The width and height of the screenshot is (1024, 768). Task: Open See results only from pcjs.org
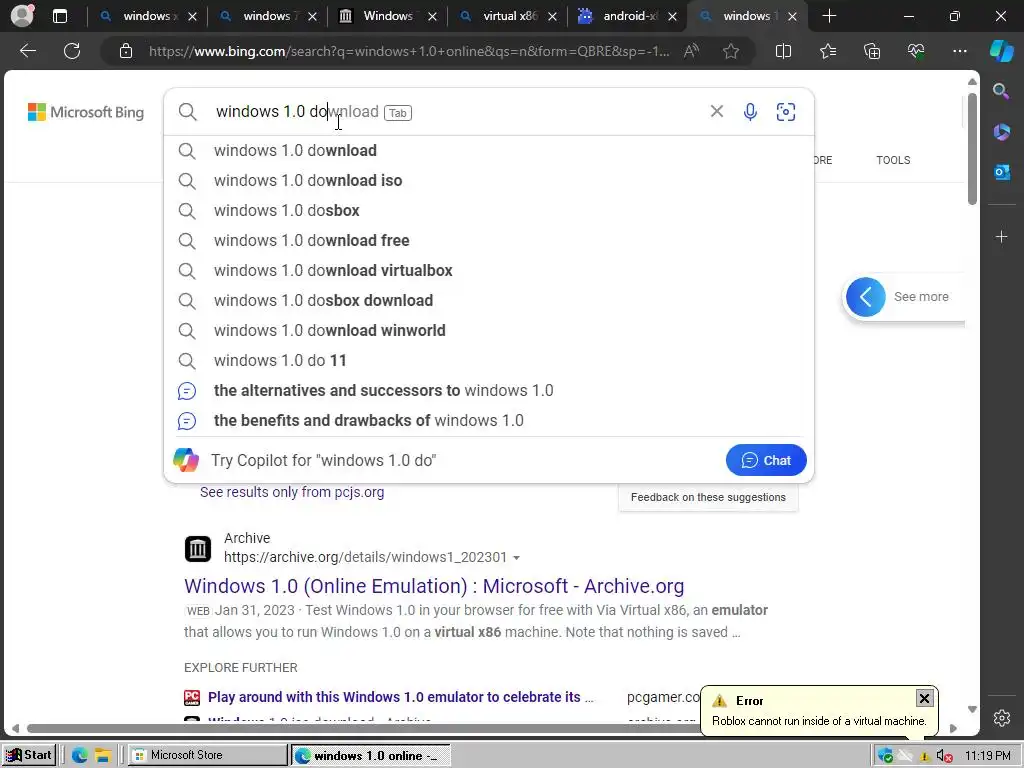(292, 492)
